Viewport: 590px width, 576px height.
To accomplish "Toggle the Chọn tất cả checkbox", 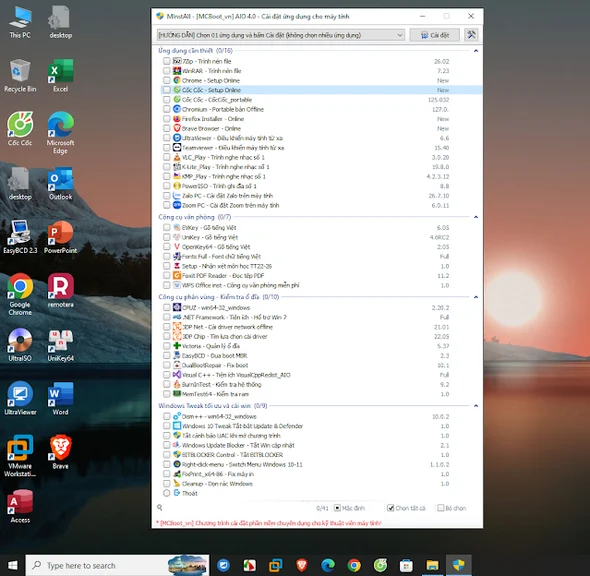I will pos(391,508).
